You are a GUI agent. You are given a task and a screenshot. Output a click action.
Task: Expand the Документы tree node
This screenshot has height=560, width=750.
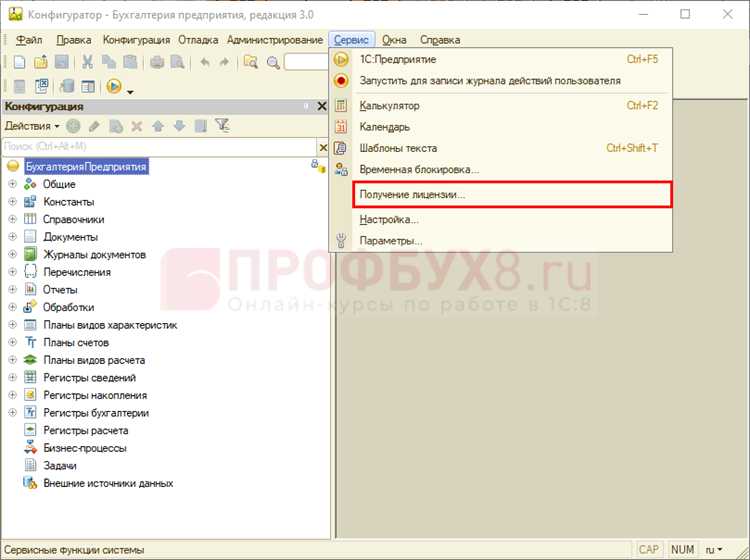coord(12,237)
